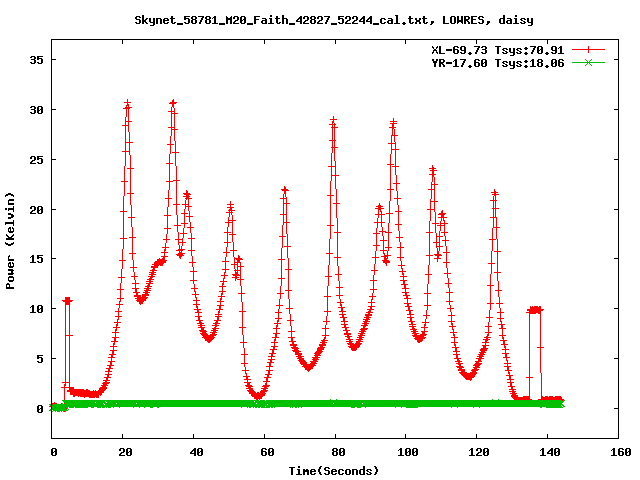Click x-axis tick label 80
The height and width of the screenshot is (480, 640).
tap(338, 452)
